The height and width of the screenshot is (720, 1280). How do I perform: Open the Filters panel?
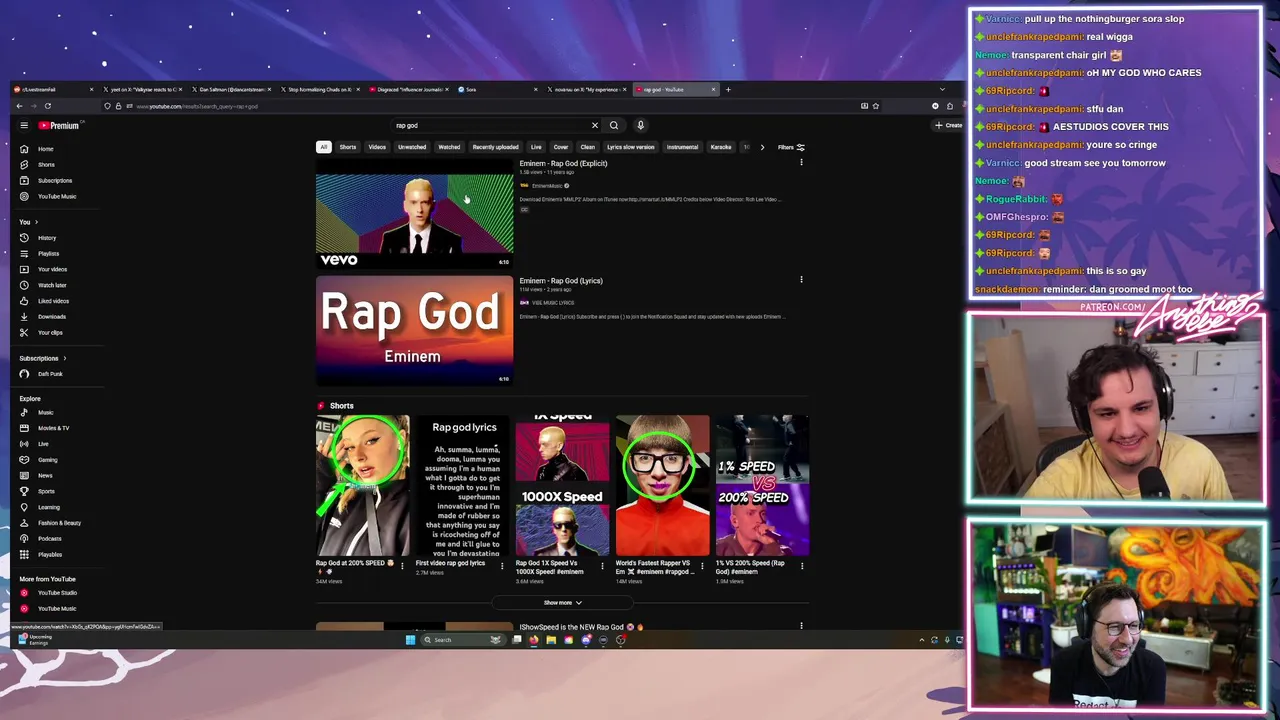[x=791, y=147]
